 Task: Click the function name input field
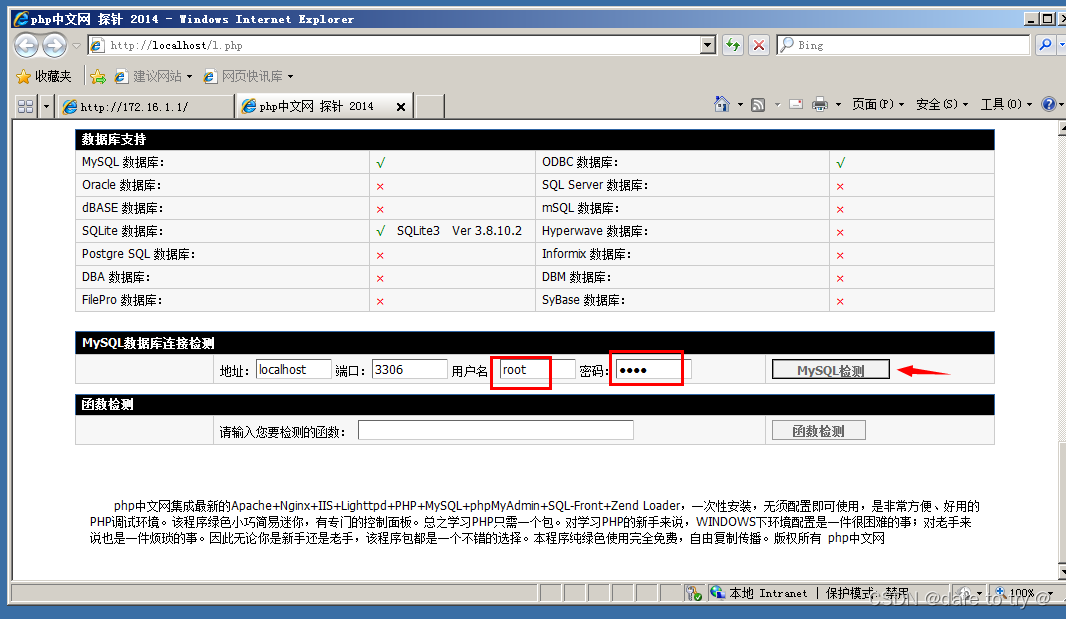pyautogui.click(x=496, y=430)
